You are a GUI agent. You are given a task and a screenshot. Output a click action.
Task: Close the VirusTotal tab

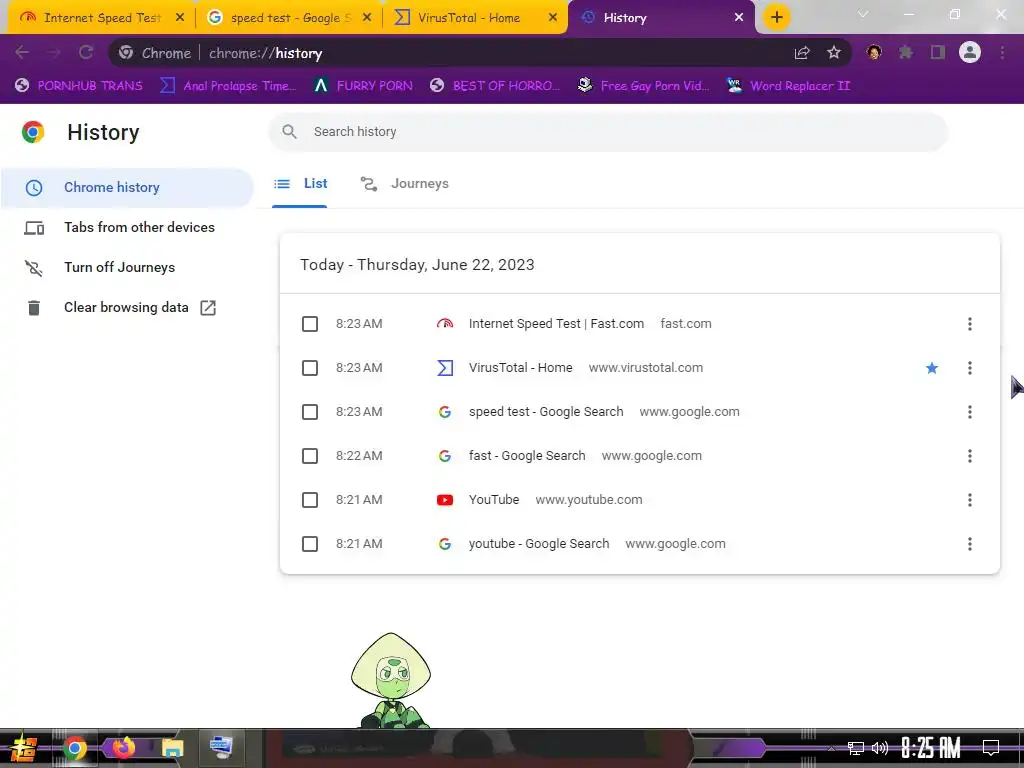(x=553, y=18)
